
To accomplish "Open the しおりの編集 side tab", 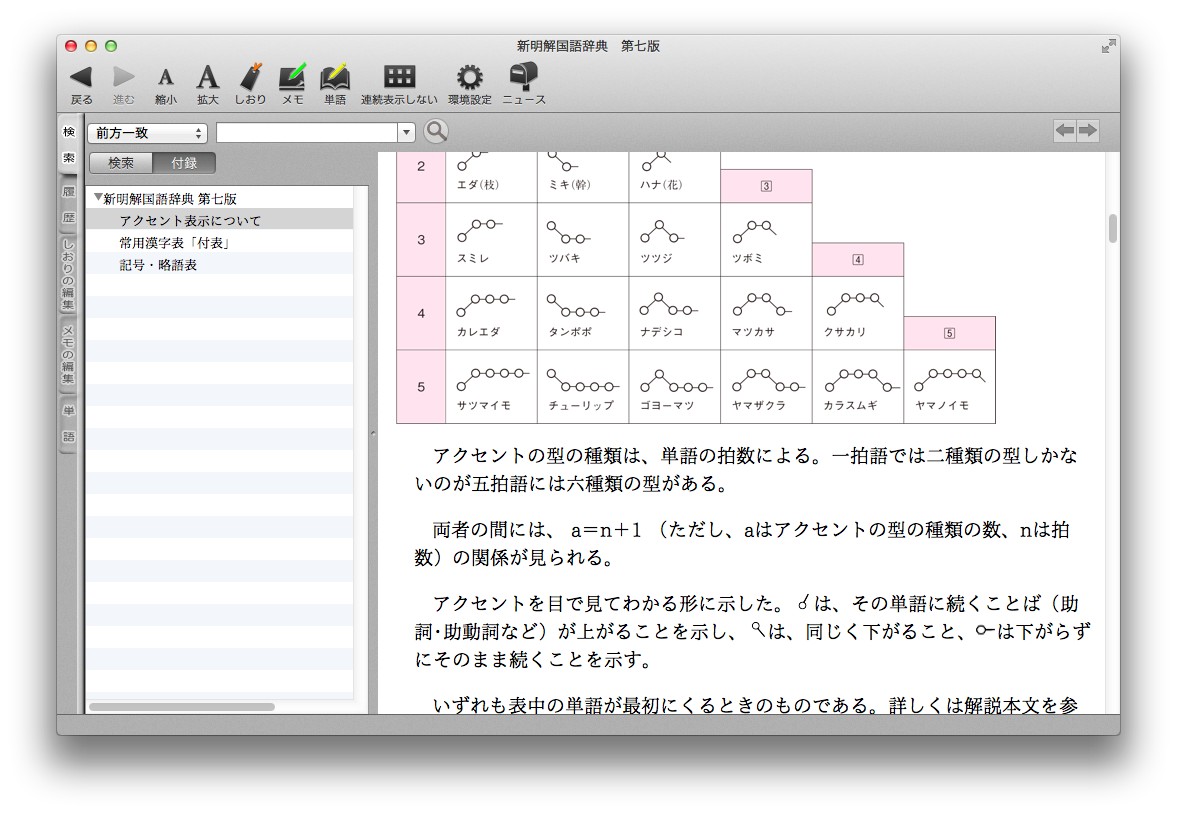I will point(68,274).
